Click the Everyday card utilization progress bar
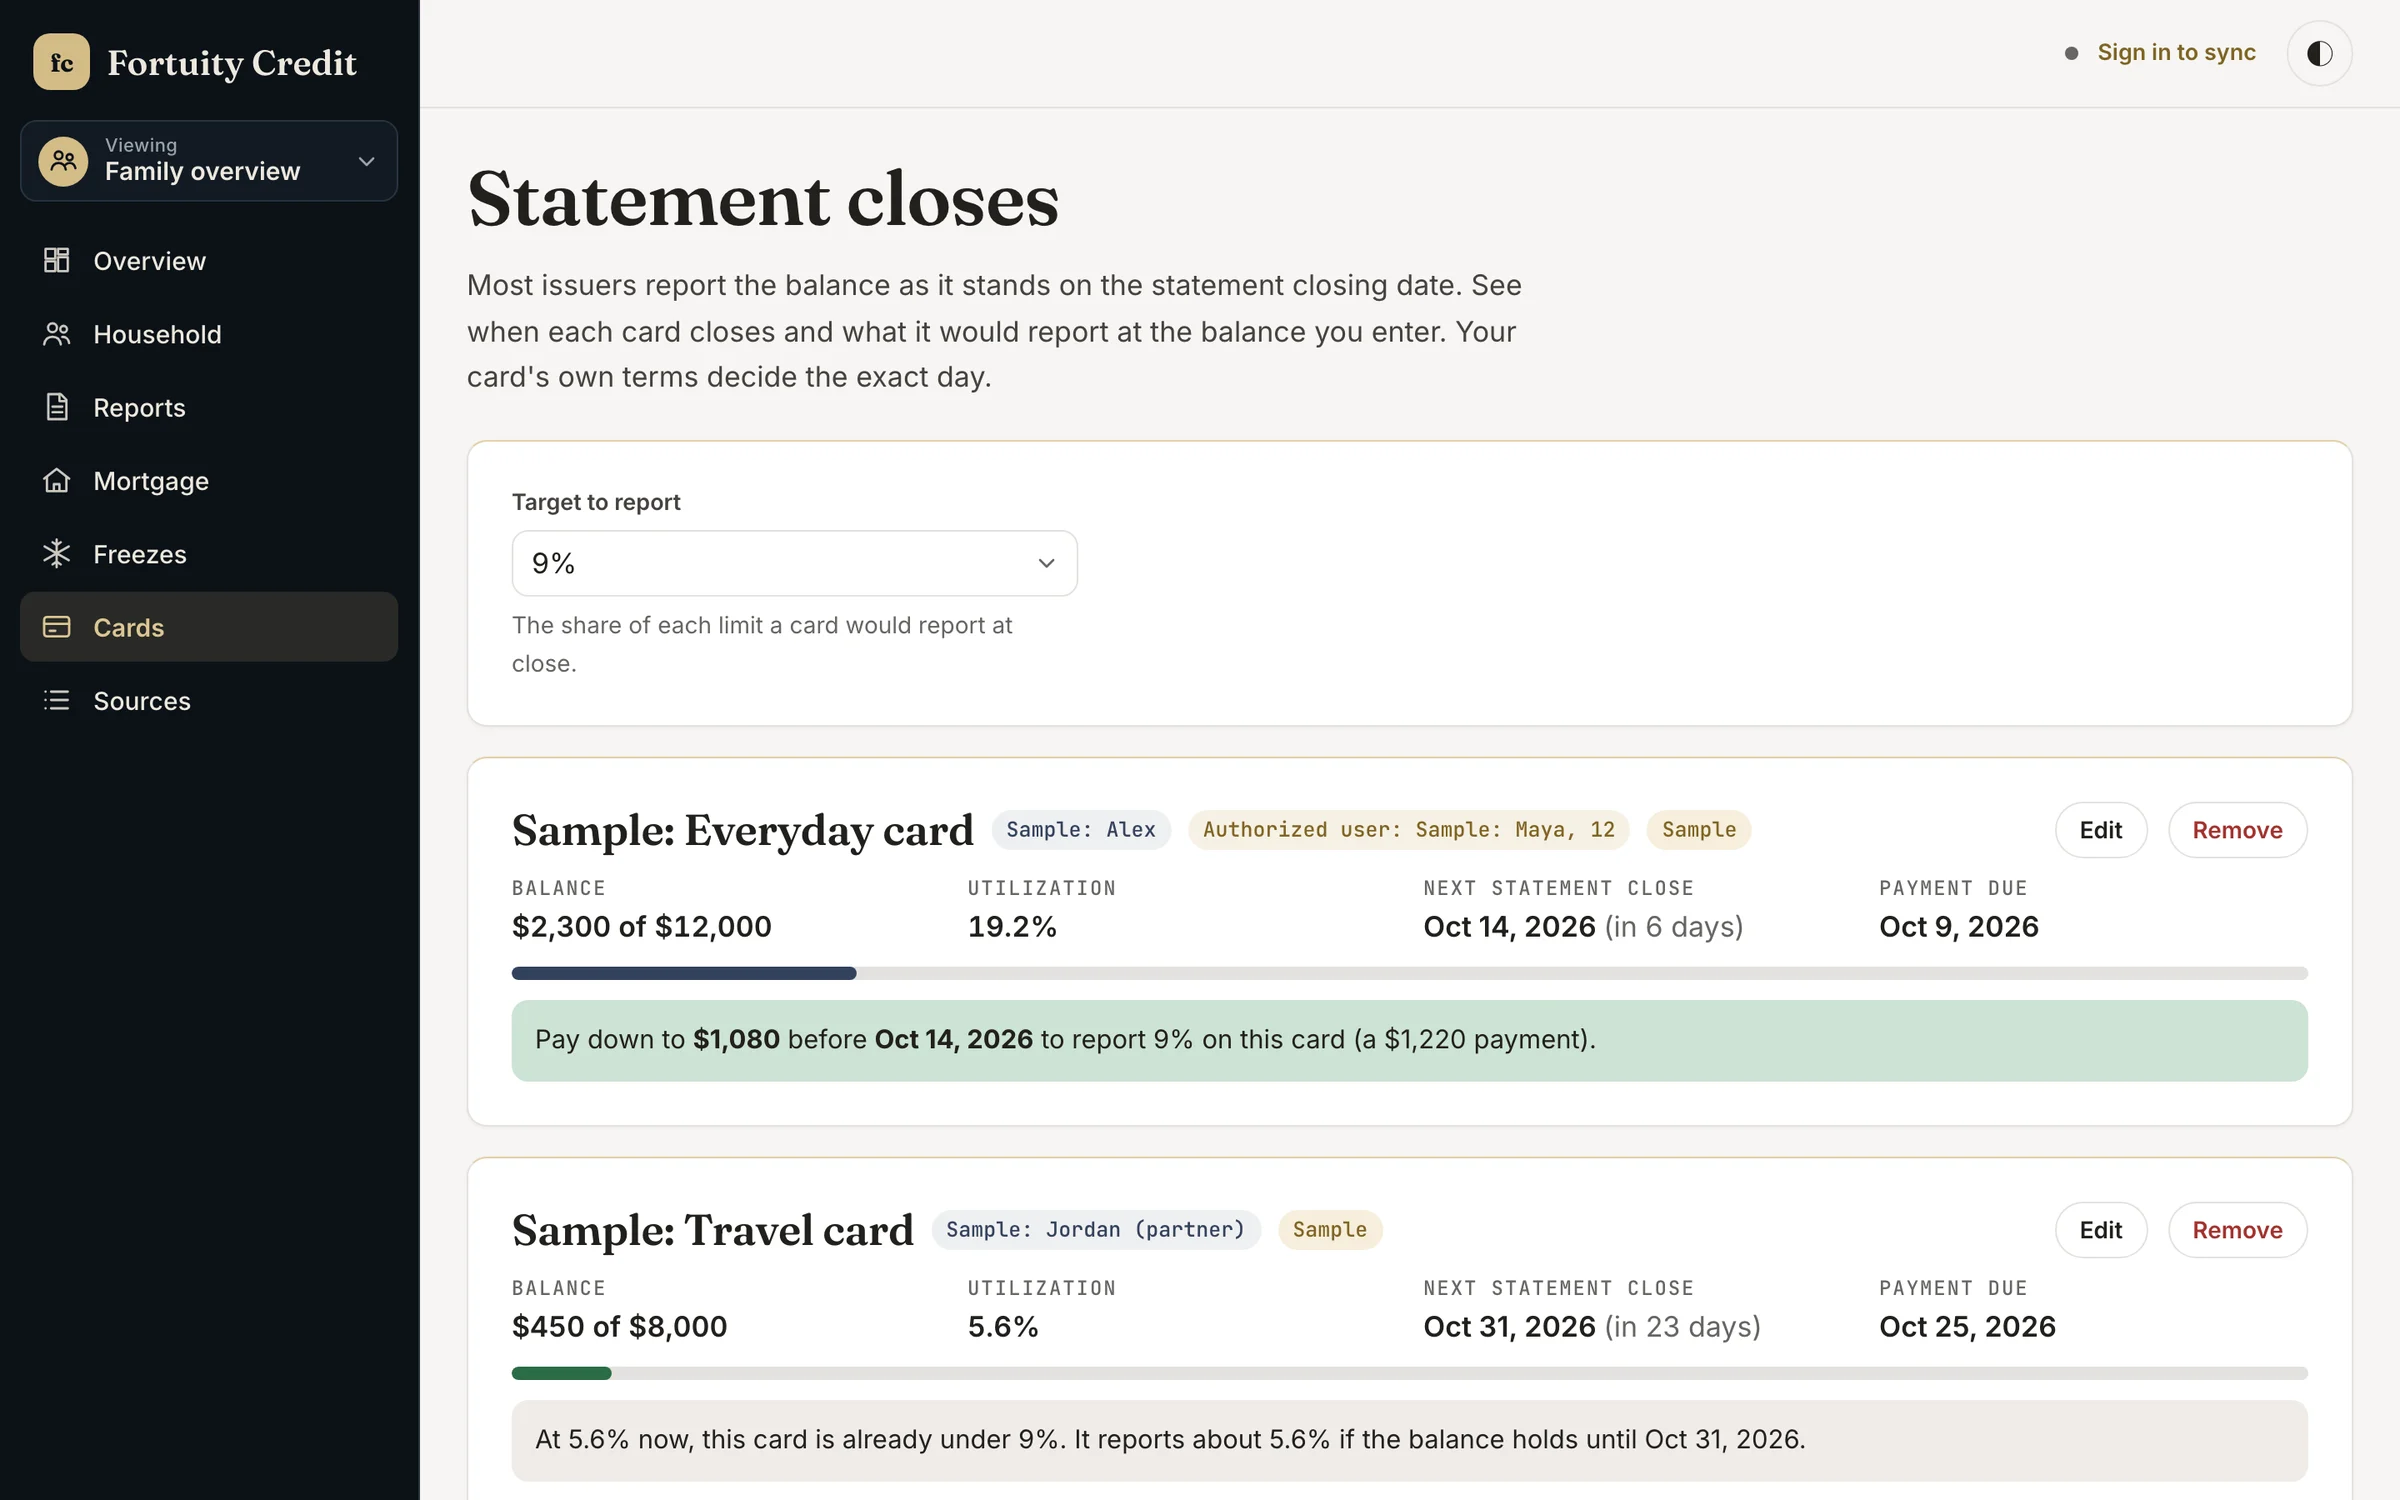Viewport: 2400px width, 1500px height. click(1409, 973)
